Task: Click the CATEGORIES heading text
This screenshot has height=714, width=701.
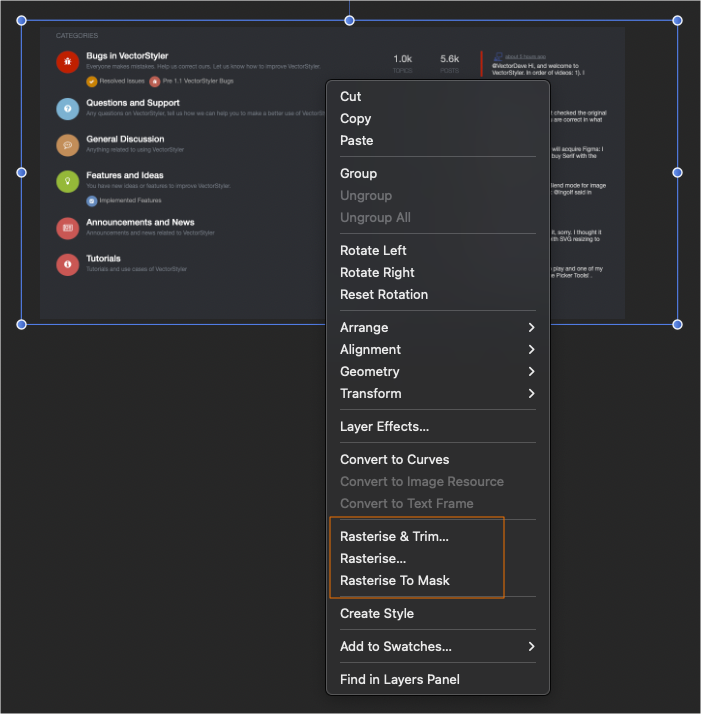Action: click(x=77, y=36)
